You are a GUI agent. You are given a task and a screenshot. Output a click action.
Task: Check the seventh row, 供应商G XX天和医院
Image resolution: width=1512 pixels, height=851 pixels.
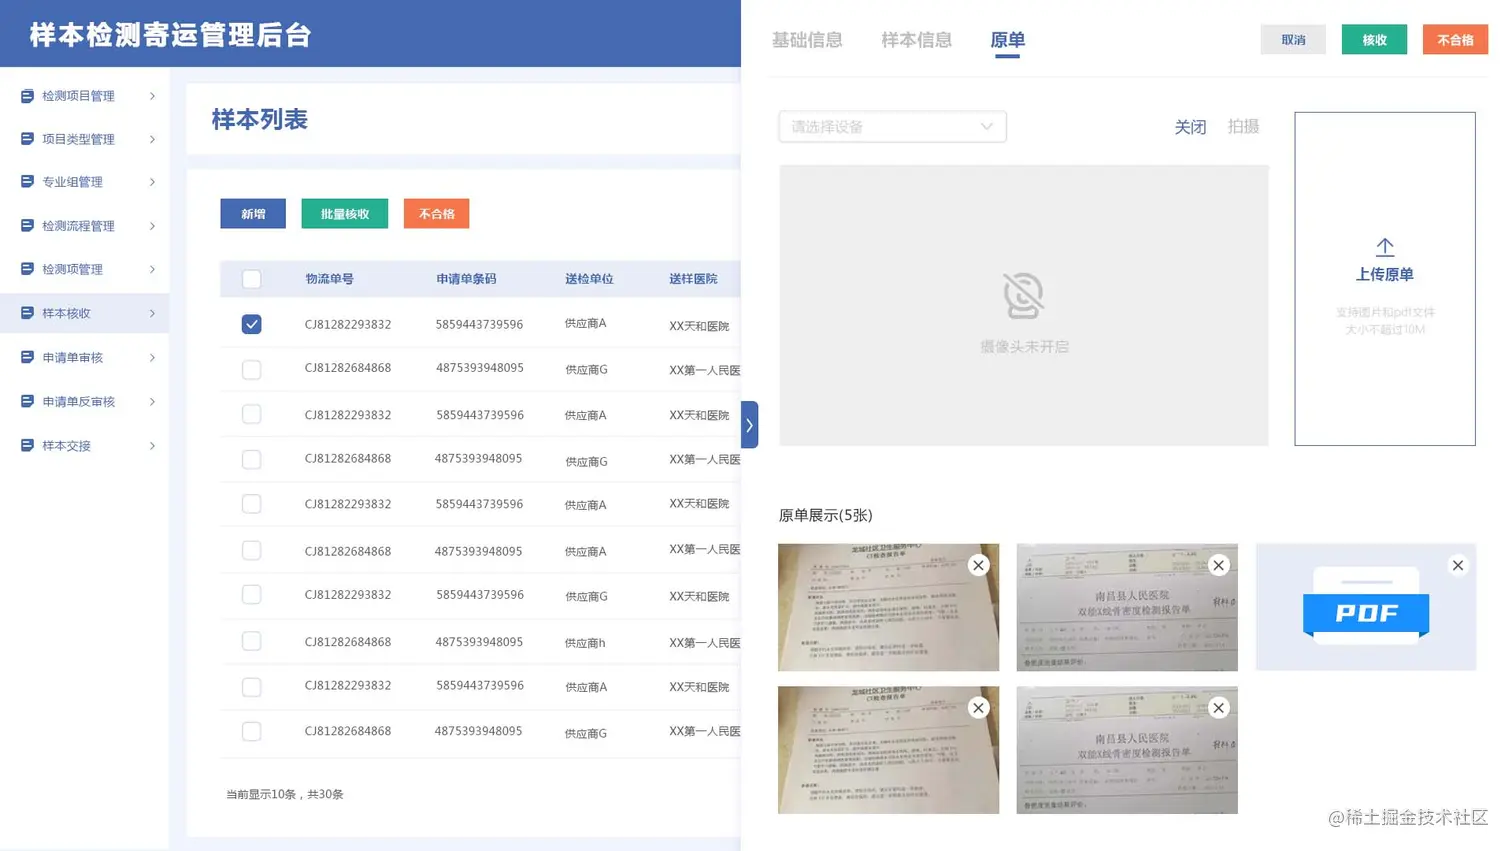click(x=252, y=595)
